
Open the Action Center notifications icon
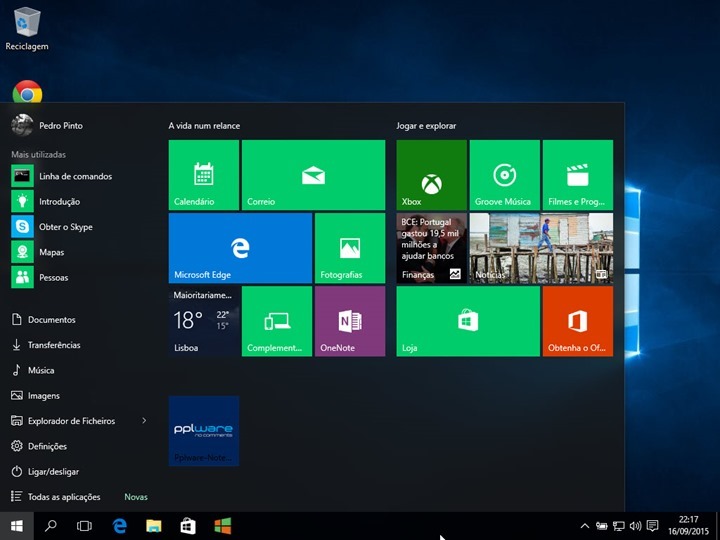coord(652,525)
